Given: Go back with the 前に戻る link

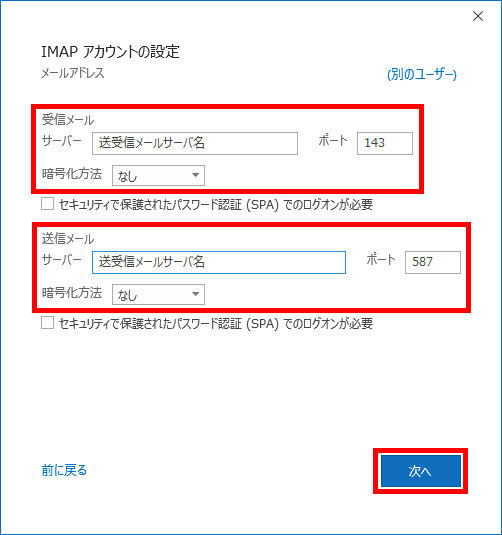Looking at the screenshot, I should [x=64, y=470].
